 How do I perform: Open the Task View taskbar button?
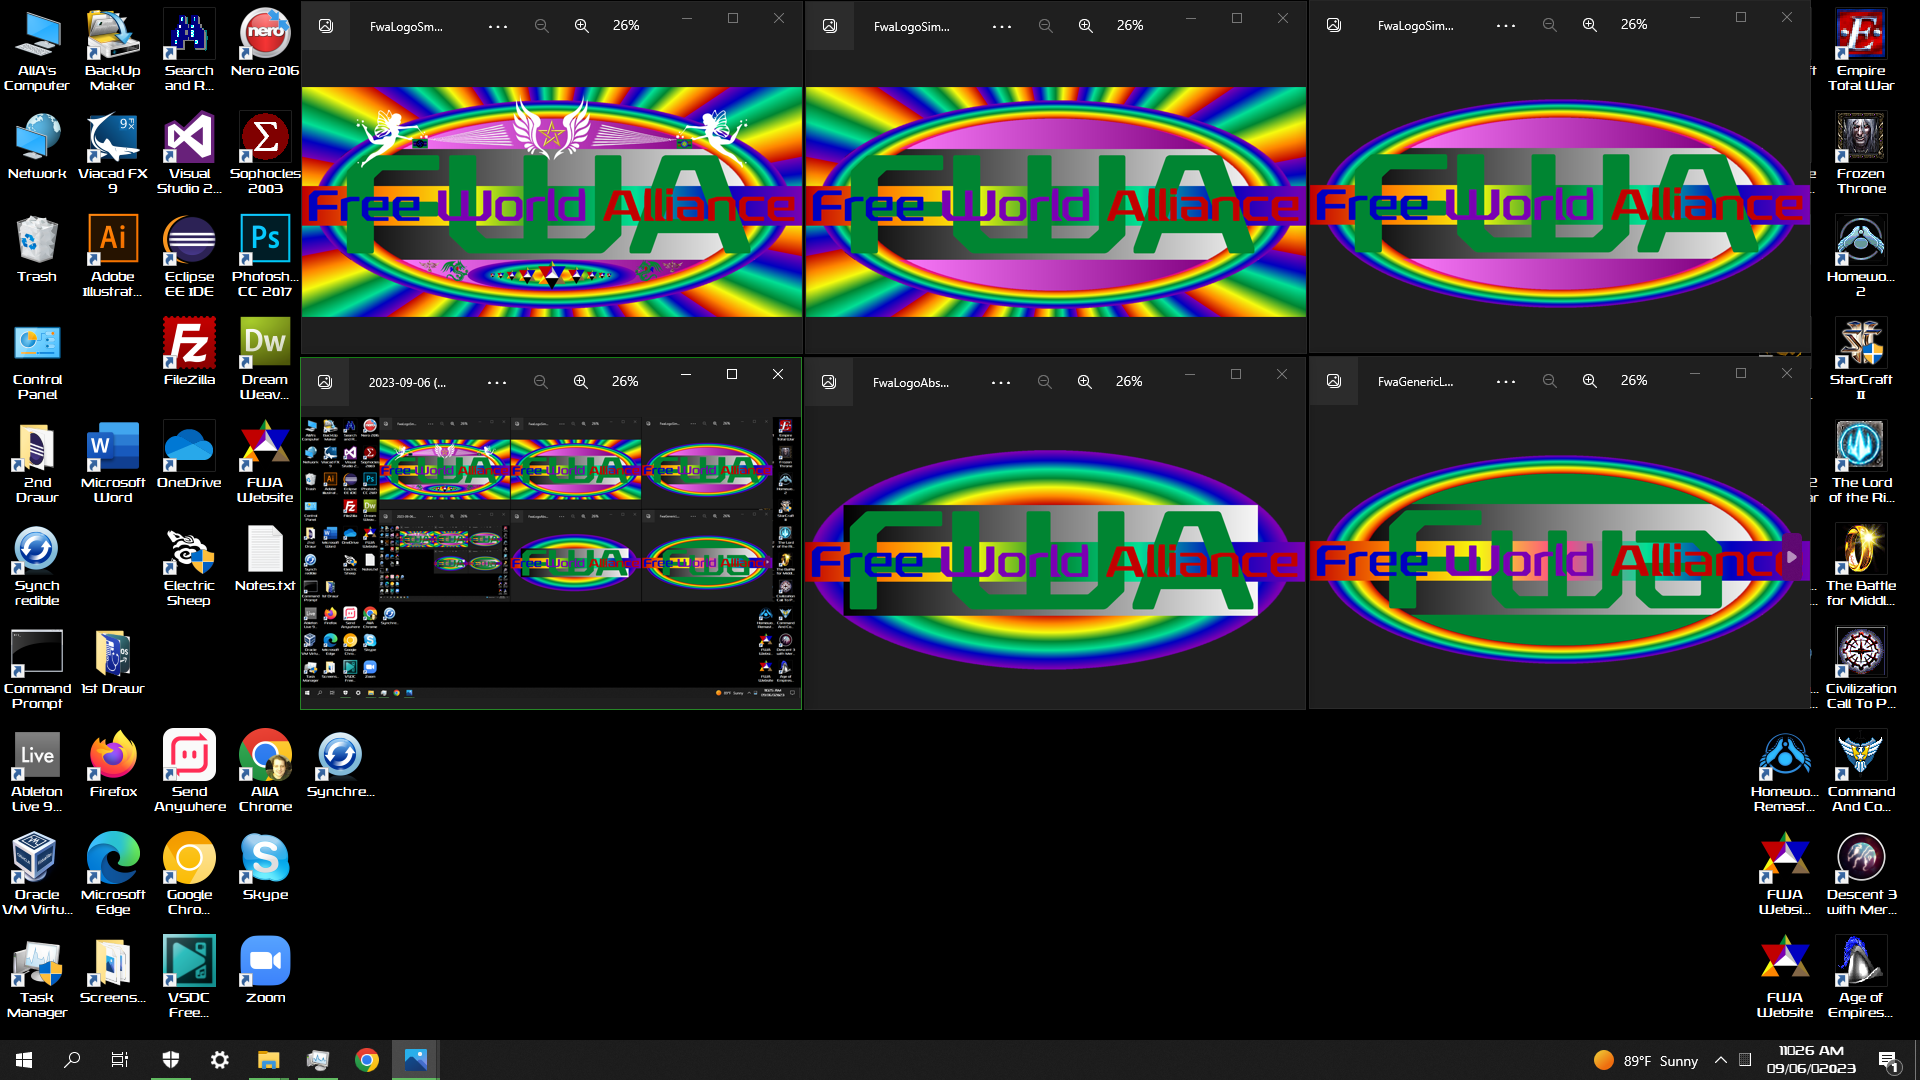pyautogui.click(x=119, y=1060)
